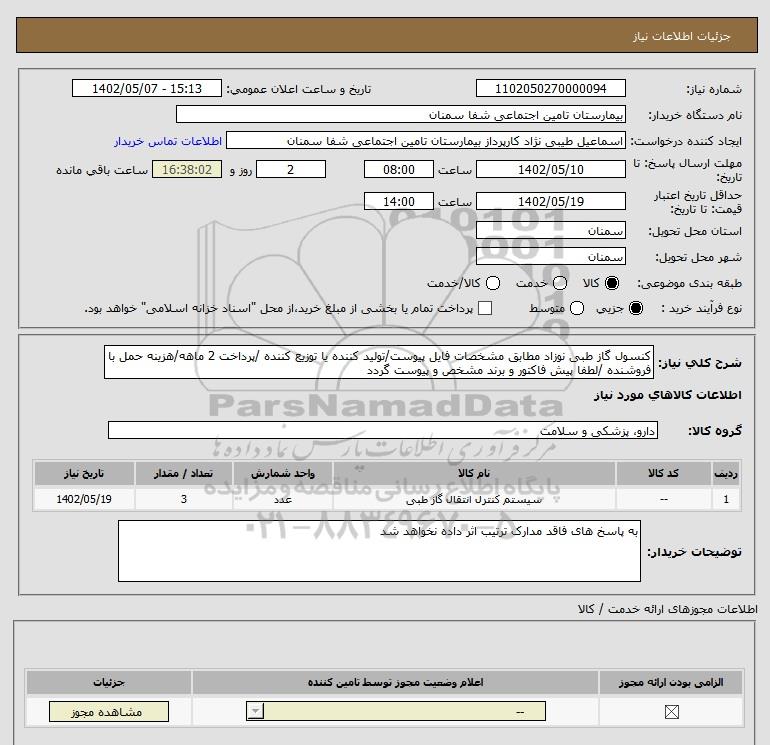Click the اطلاعات کالاهای مورد نیاز heading
Viewport: 770px width, 745px height.
[x=668, y=395]
